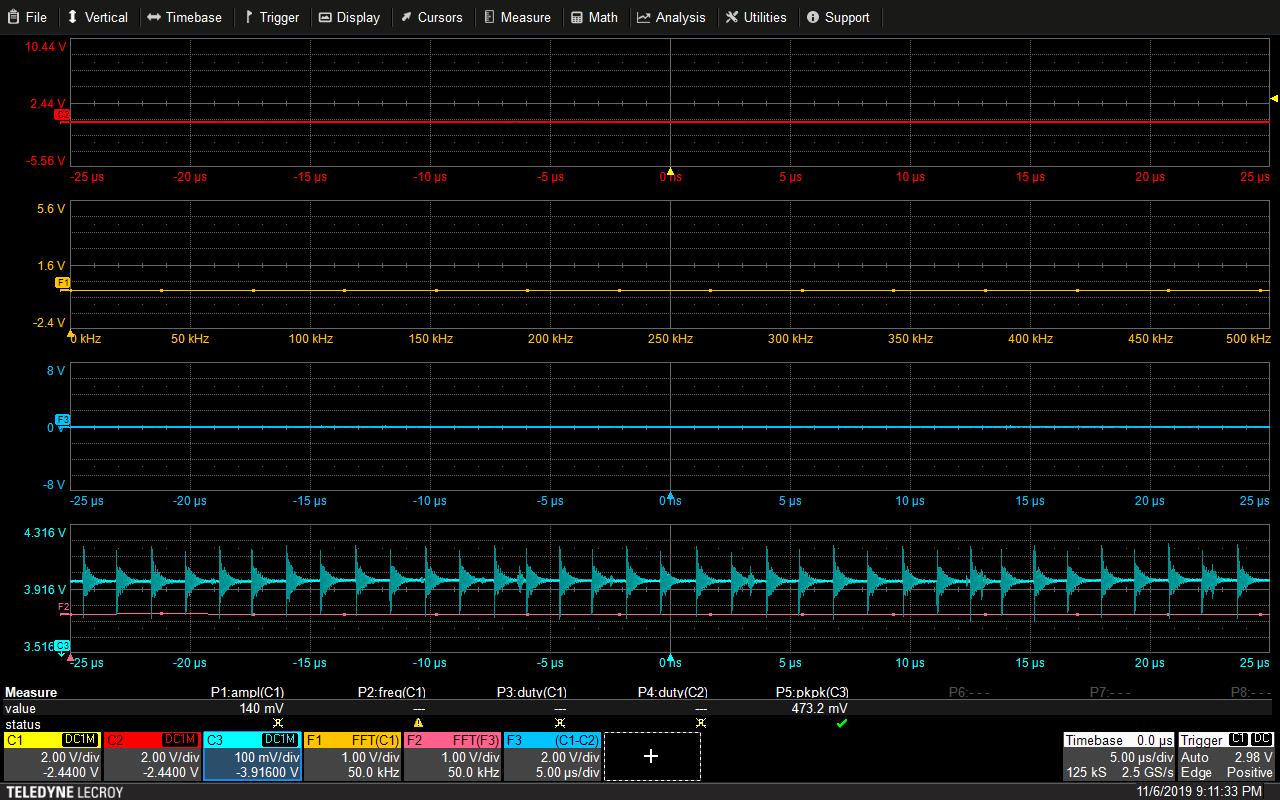Viewport: 1280px width, 800px height.
Task: Click the C3 ground marker icon on bottom grid
Action: pyautogui.click(x=62, y=646)
